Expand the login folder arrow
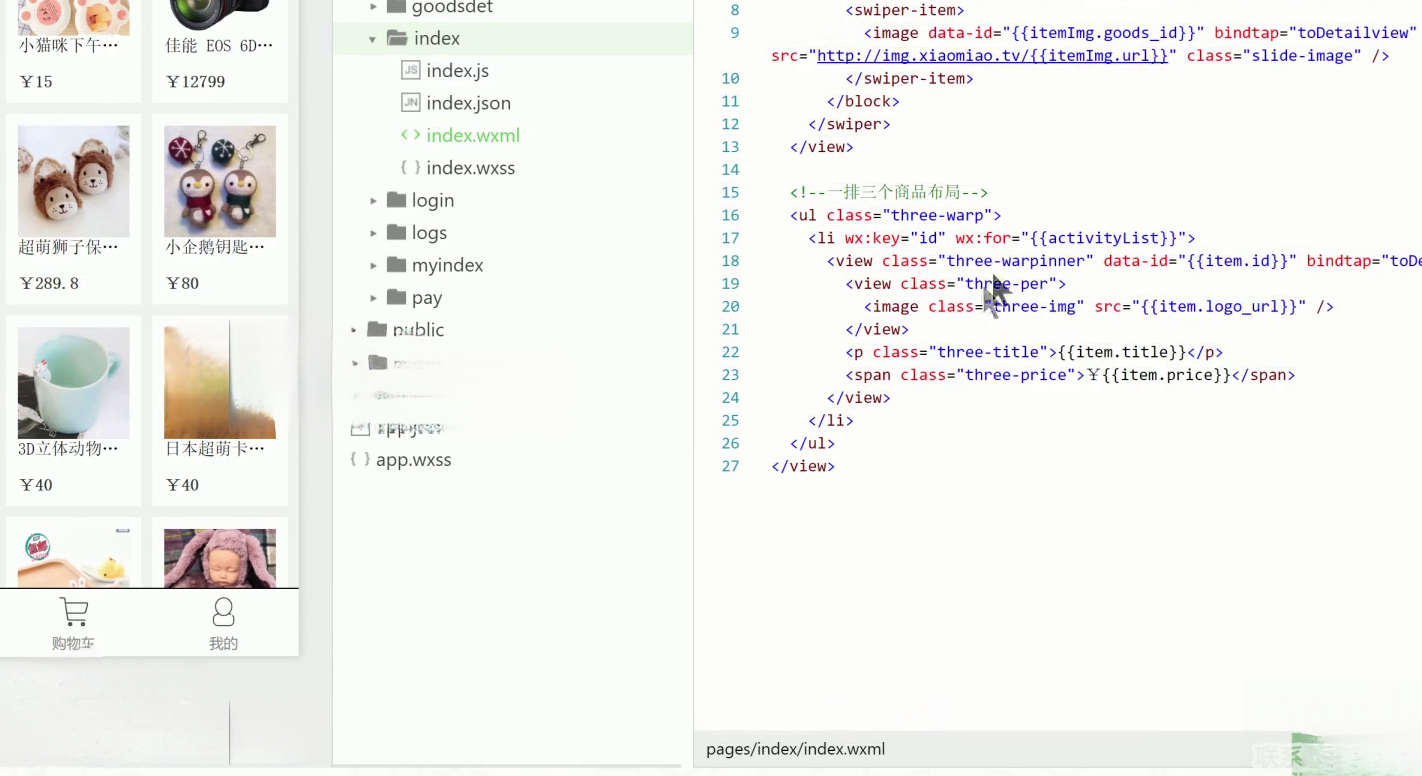This screenshot has height=776, width=1422. click(373, 201)
